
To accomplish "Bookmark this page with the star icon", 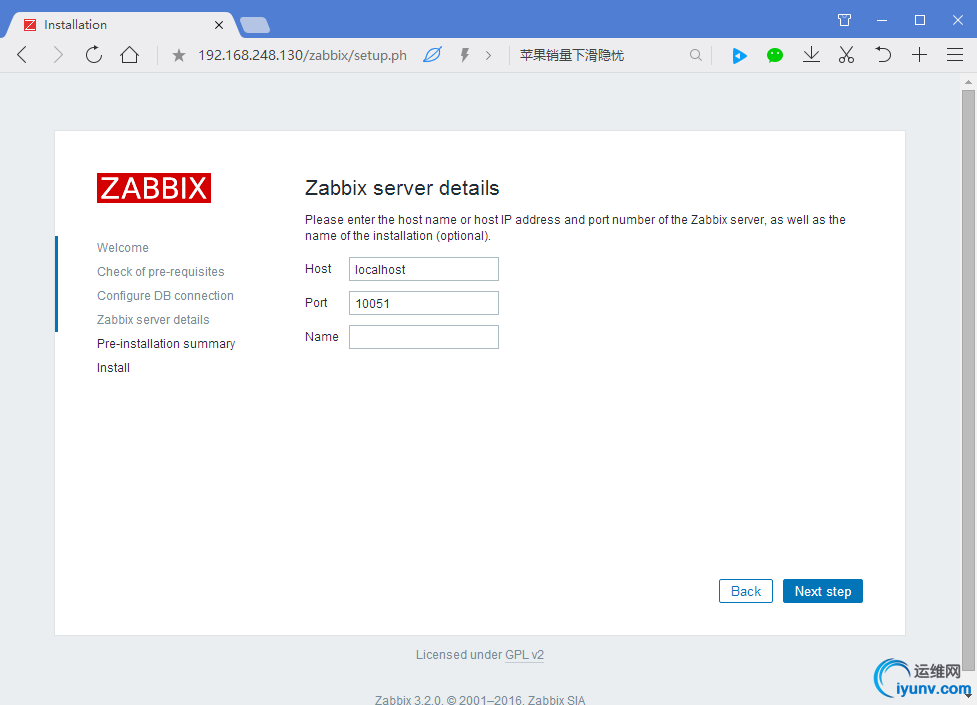I will coord(179,55).
